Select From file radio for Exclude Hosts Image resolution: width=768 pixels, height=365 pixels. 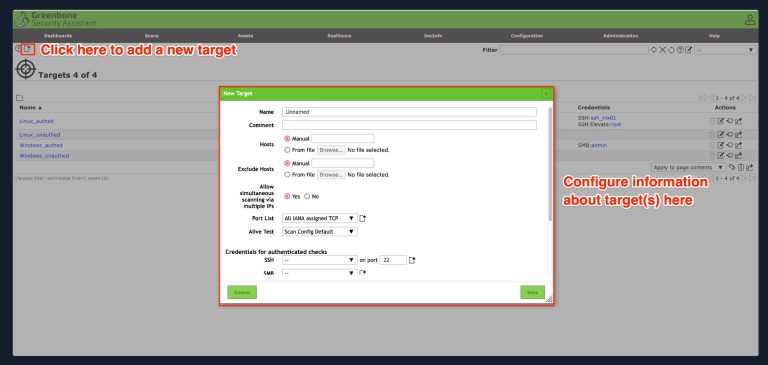287,174
